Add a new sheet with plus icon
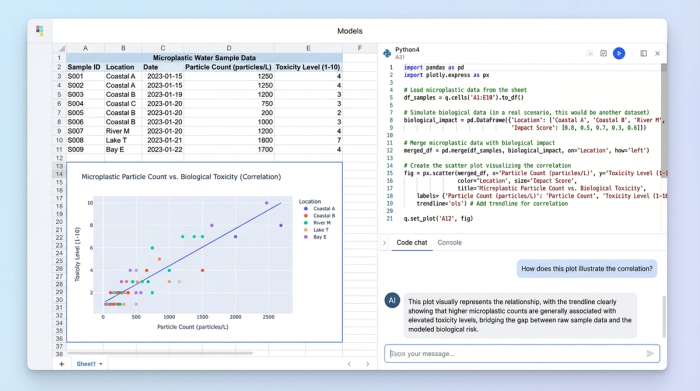The width and height of the screenshot is (700, 391). [x=62, y=364]
